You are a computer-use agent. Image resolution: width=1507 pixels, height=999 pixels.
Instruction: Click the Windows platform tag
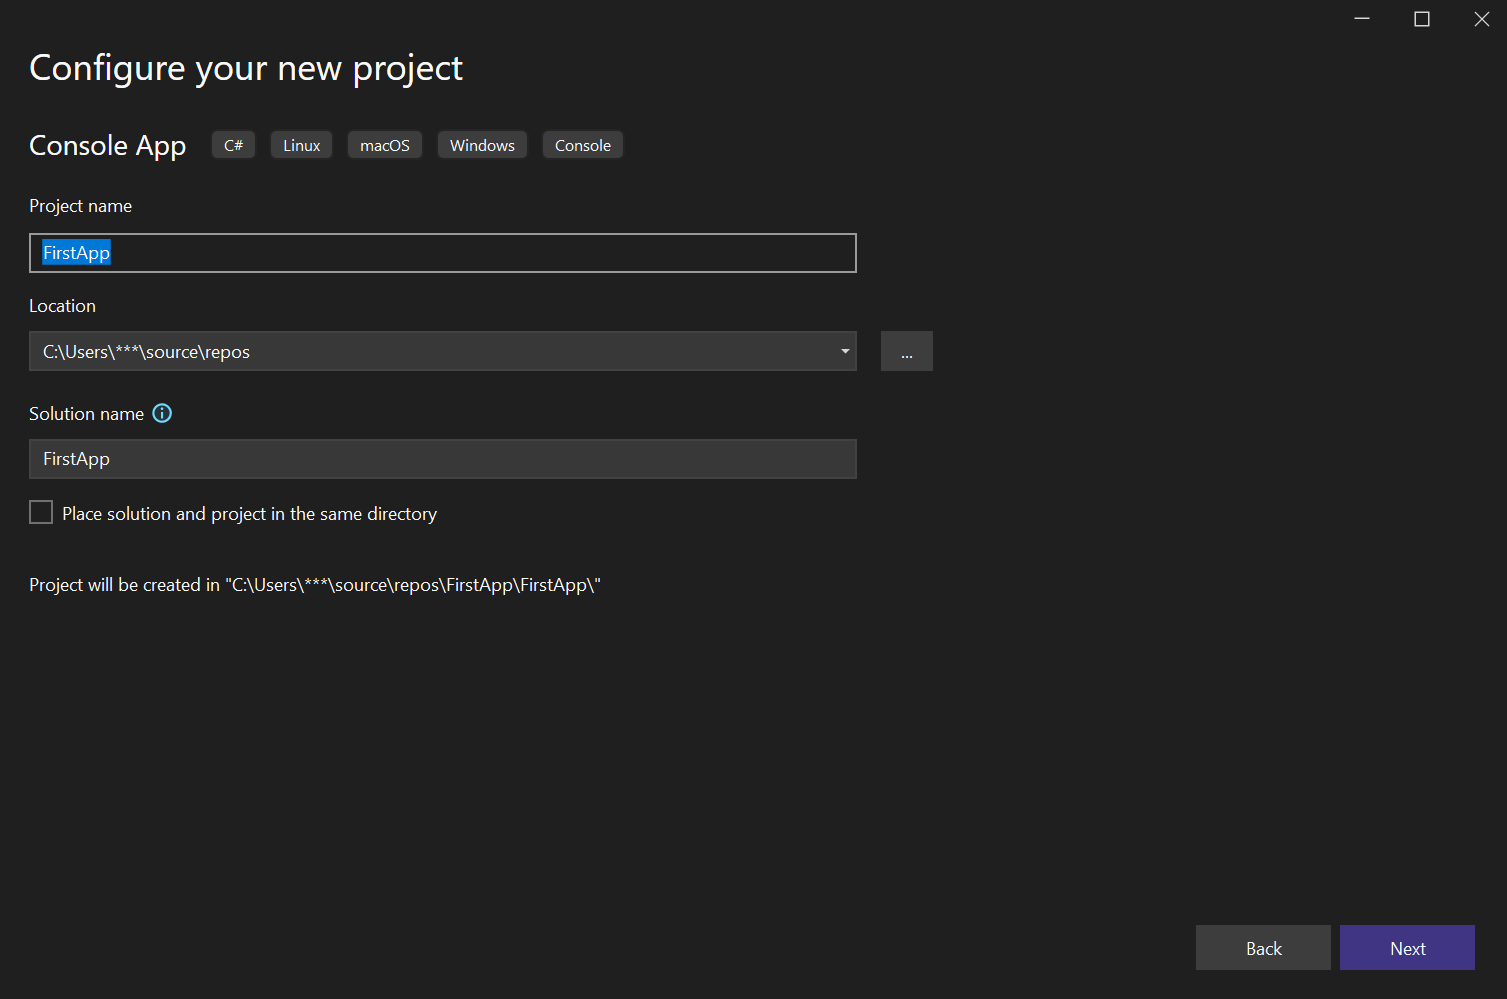pyautogui.click(x=481, y=144)
